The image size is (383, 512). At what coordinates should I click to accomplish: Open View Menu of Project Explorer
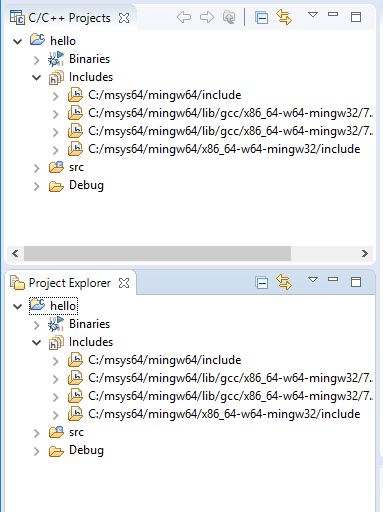coord(313,280)
